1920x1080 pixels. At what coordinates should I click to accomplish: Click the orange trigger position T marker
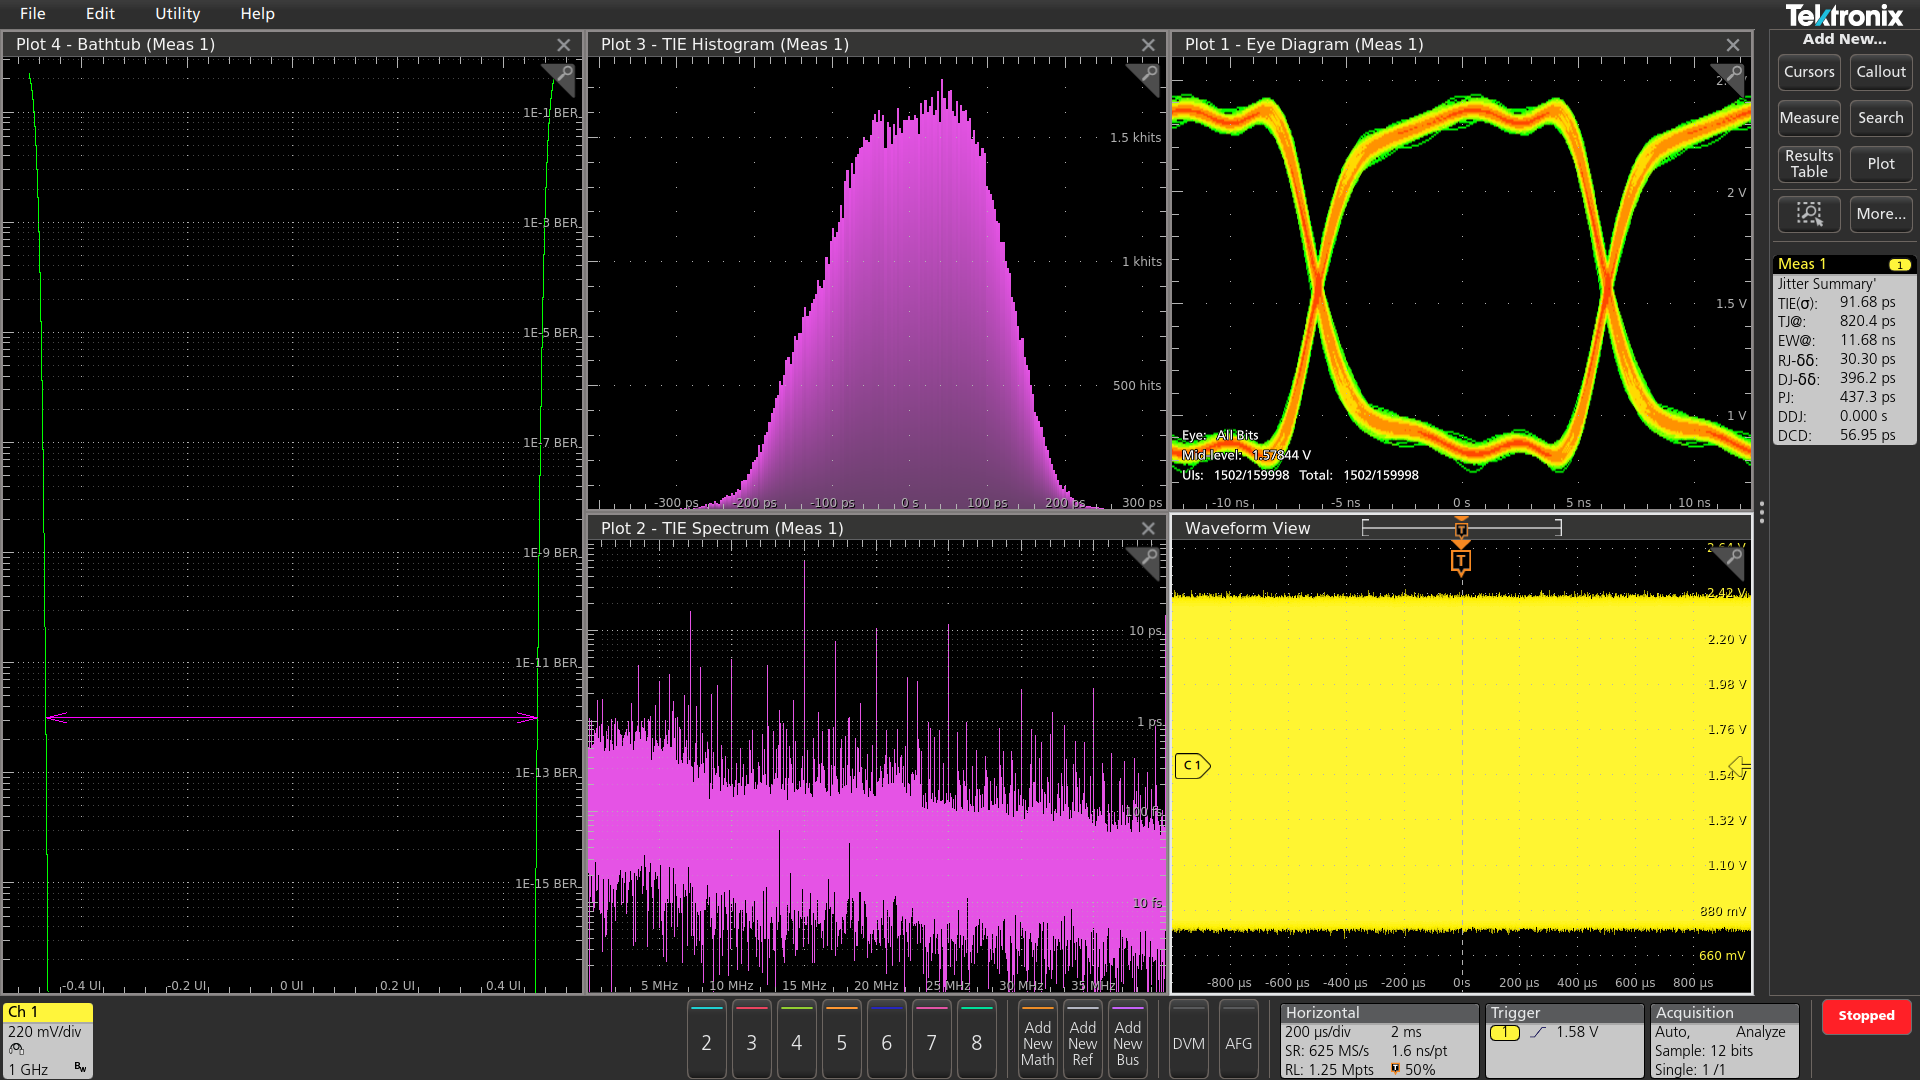click(x=1461, y=561)
